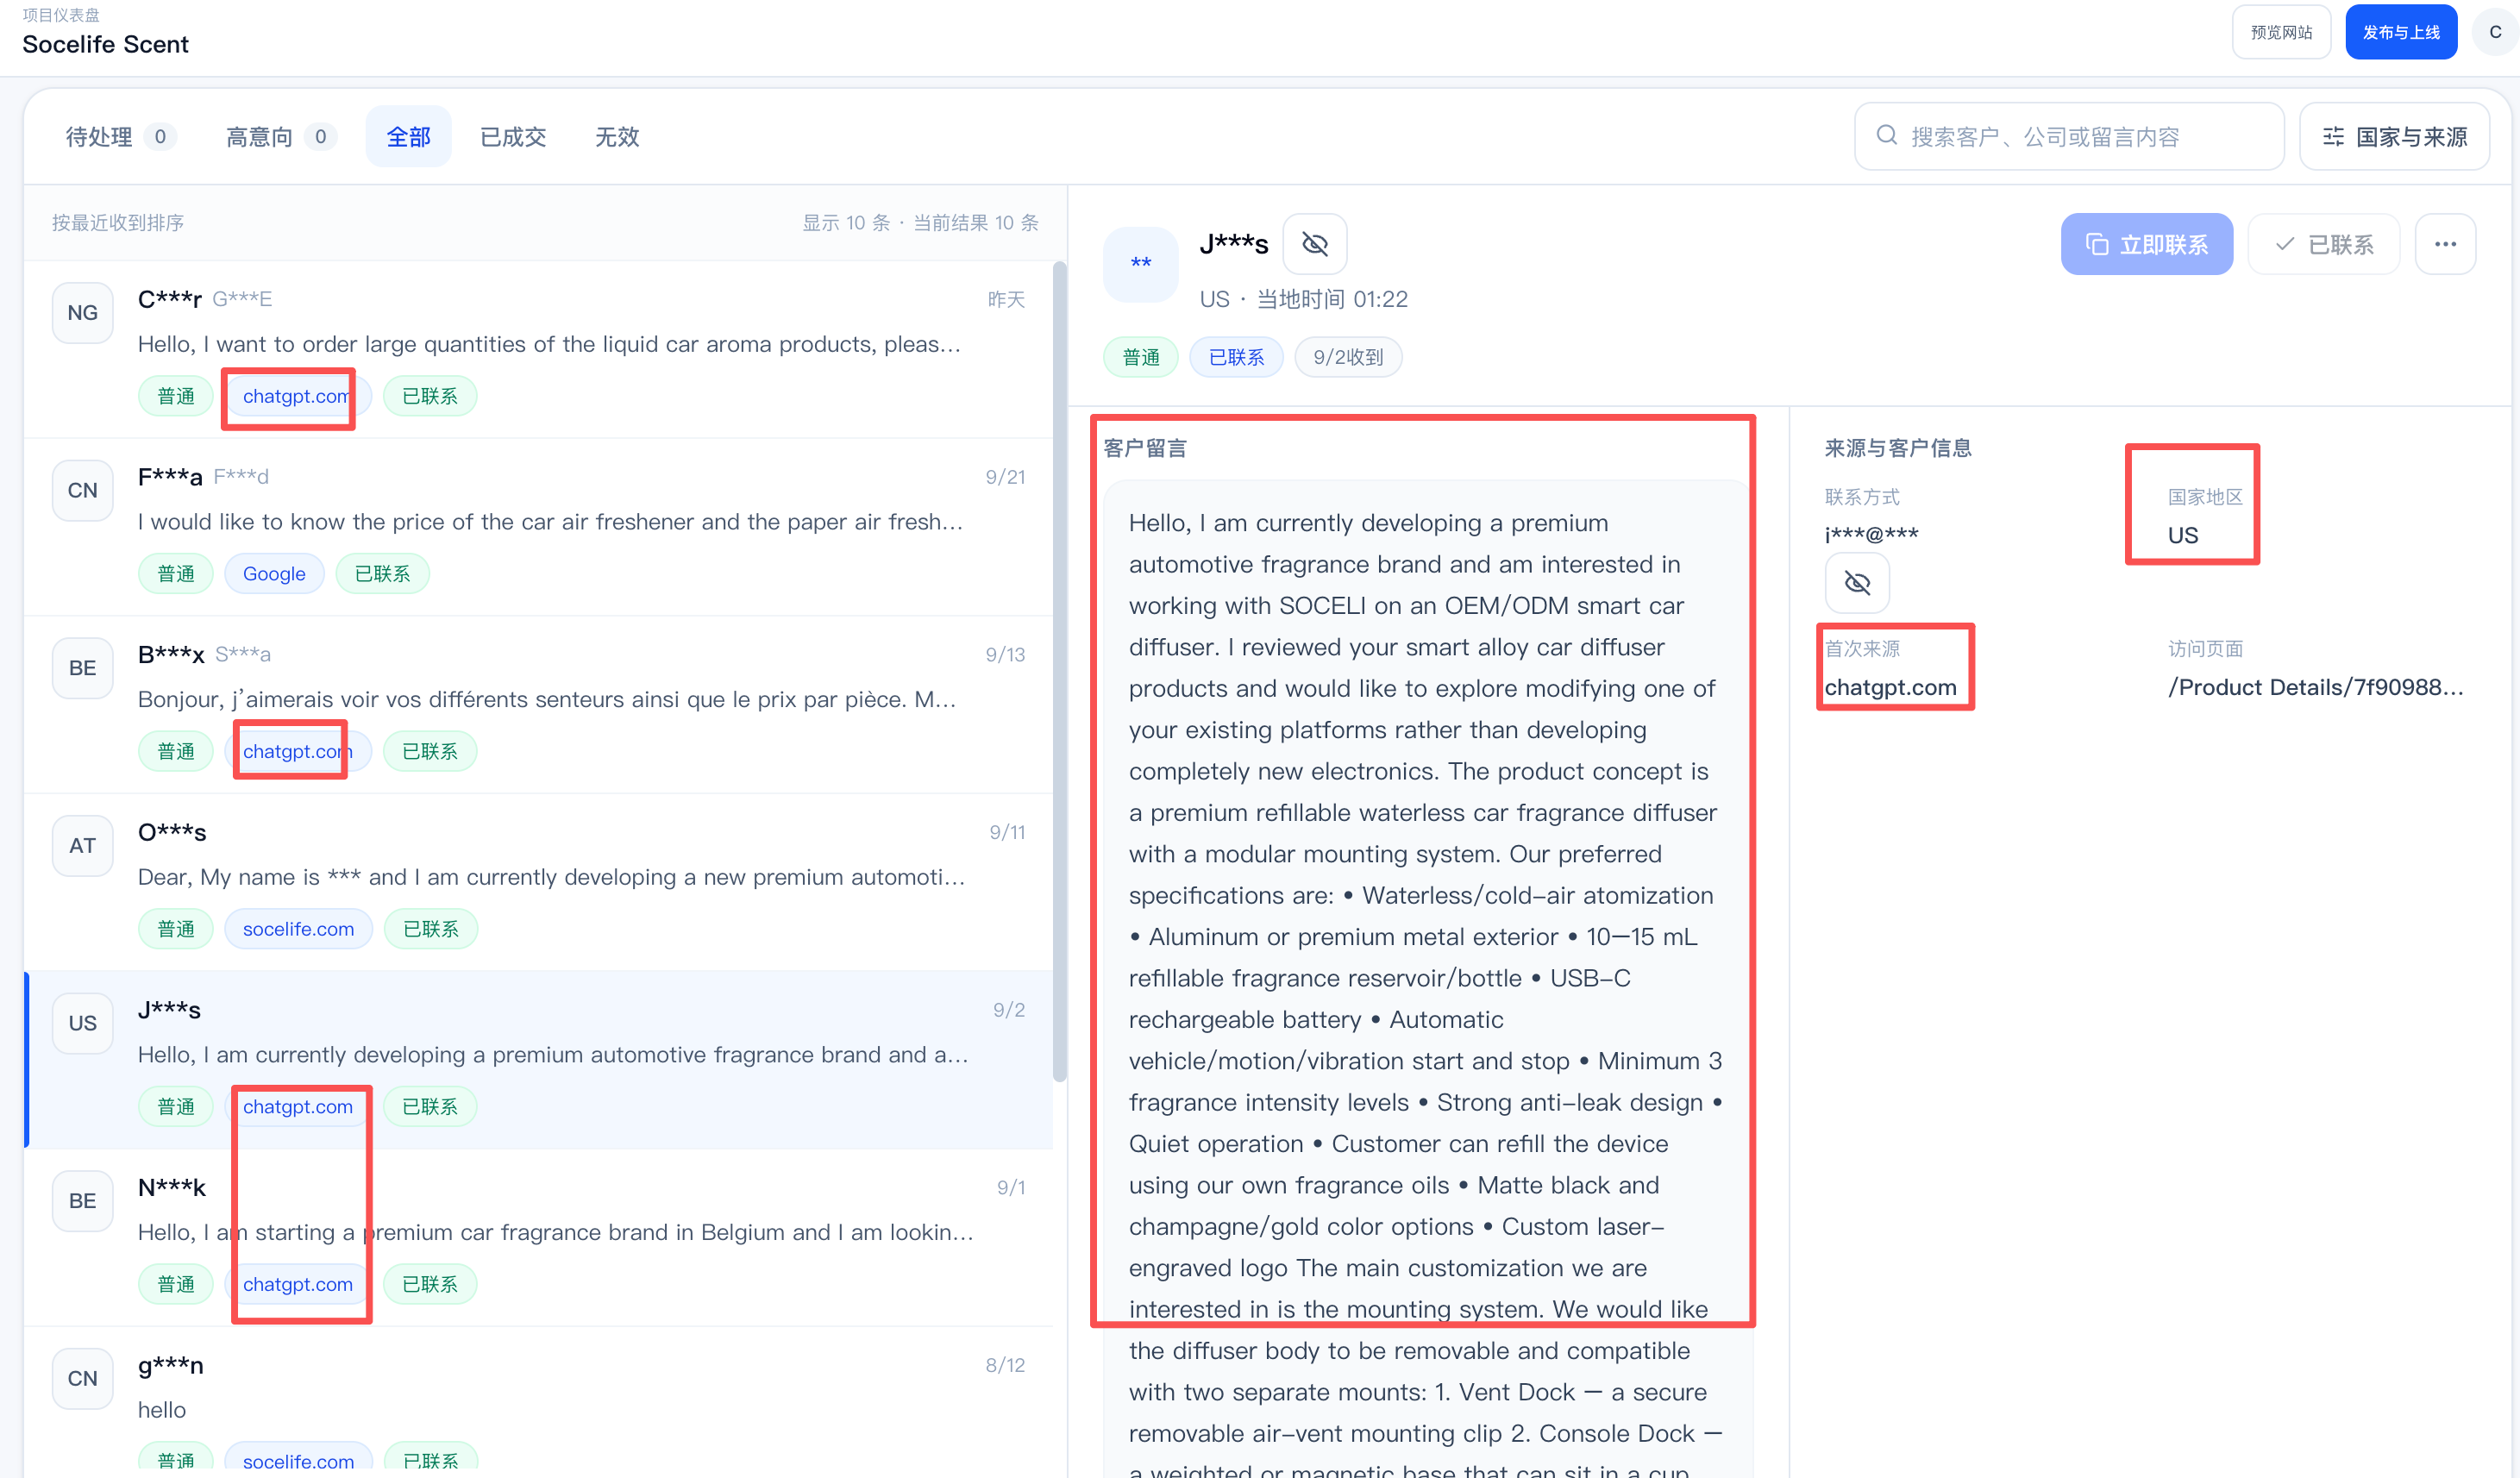
Task: Click the 预览网站 preview button
Action: (2281, 32)
